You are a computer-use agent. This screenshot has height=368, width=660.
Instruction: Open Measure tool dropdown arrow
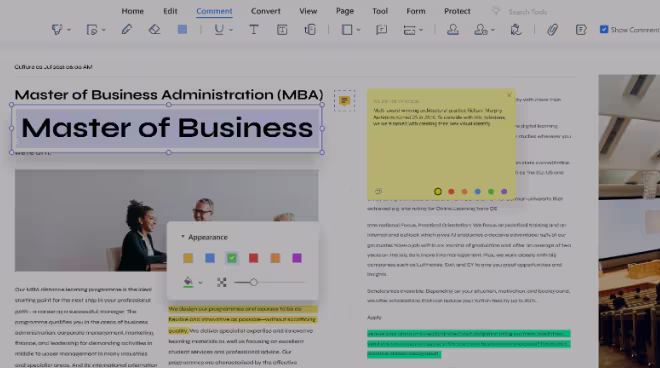(x=421, y=30)
